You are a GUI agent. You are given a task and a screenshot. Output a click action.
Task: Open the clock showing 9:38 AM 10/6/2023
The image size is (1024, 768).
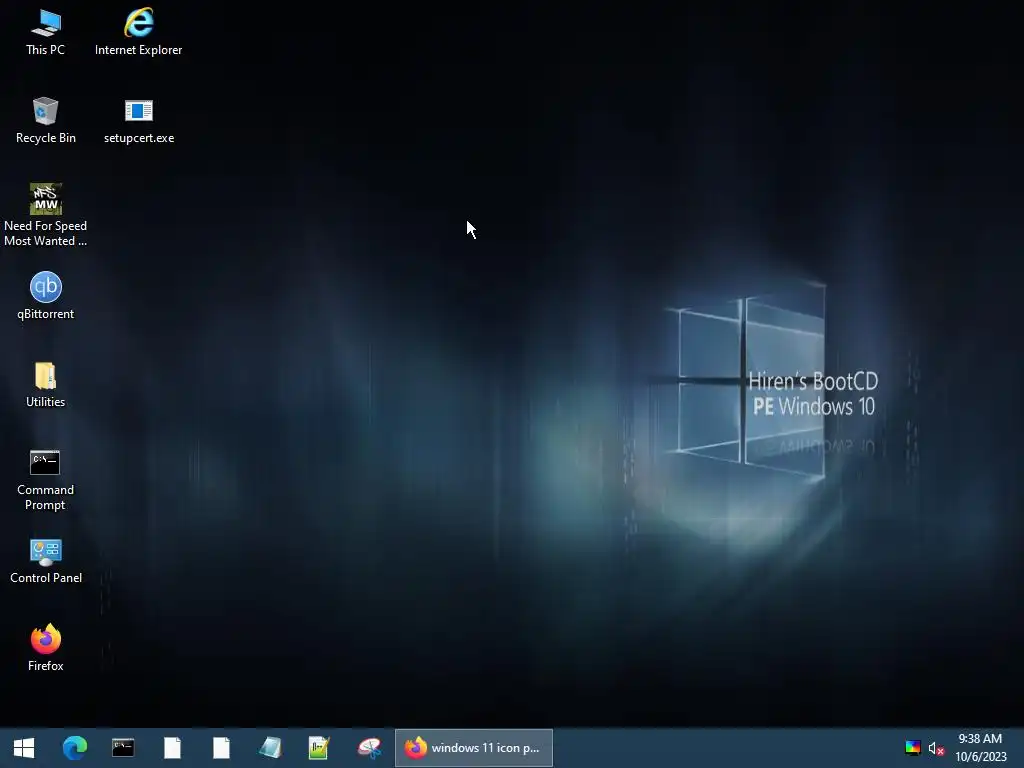[x=980, y=748]
